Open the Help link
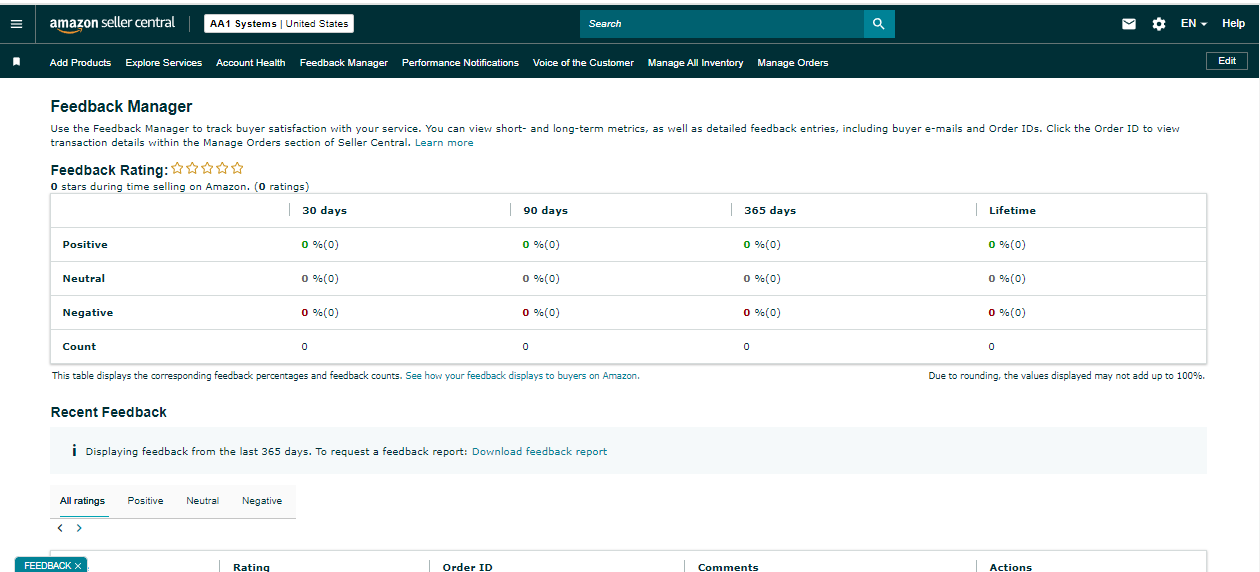1260x572 pixels. [x=1233, y=24]
